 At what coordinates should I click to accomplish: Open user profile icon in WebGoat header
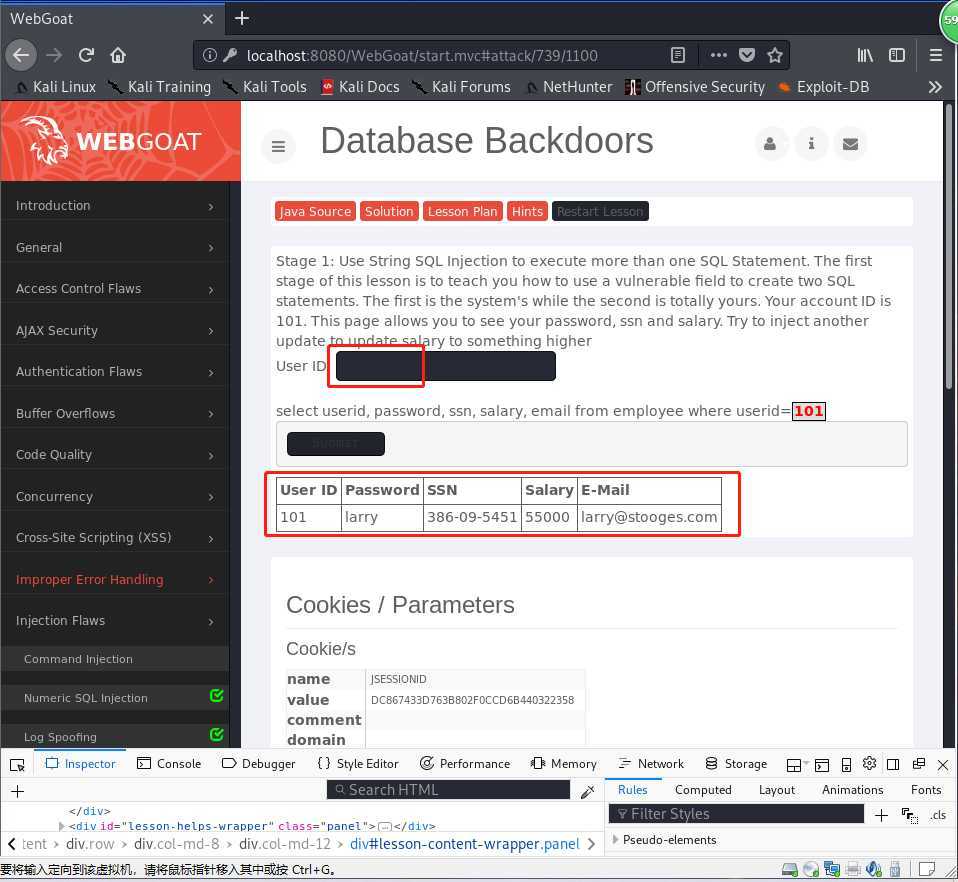pyautogui.click(x=770, y=144)
